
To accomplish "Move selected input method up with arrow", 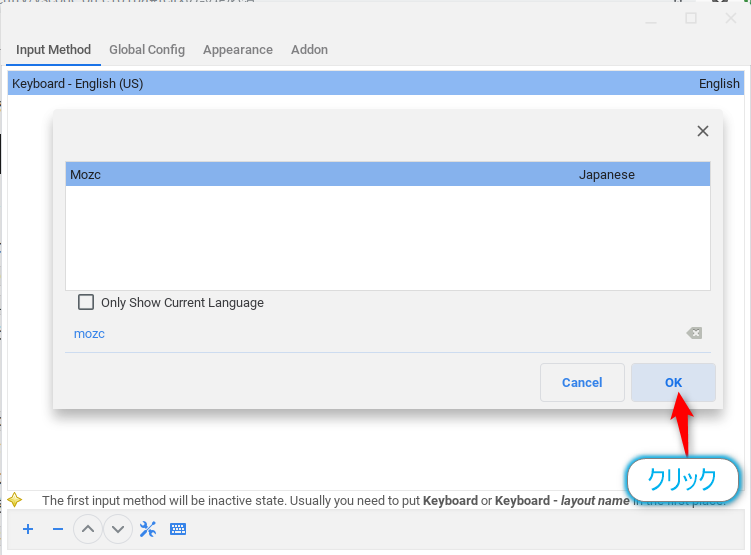I will (88, 529).
